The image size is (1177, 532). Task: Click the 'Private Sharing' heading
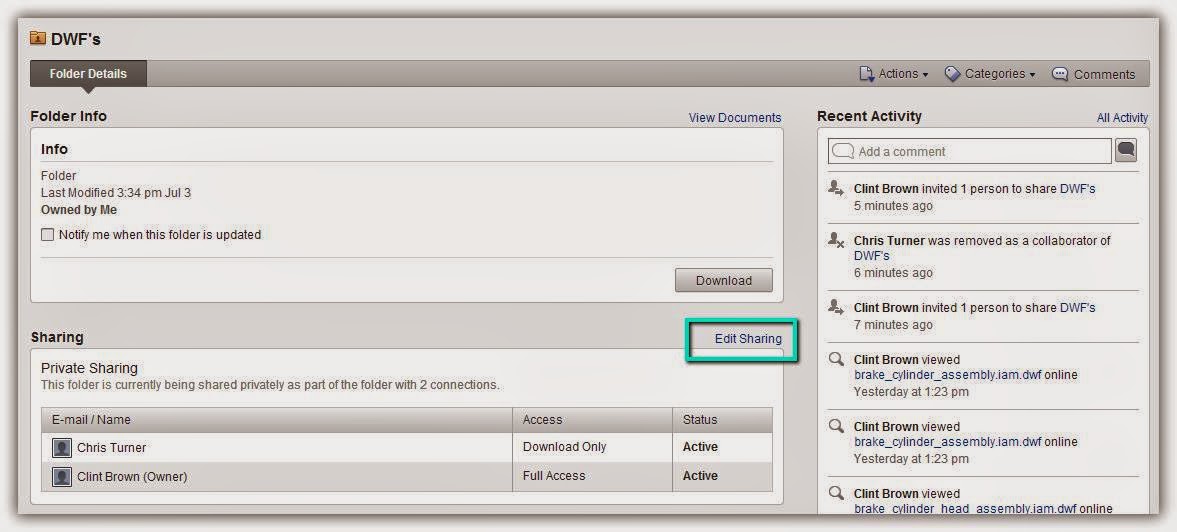(x=89, y=368)
